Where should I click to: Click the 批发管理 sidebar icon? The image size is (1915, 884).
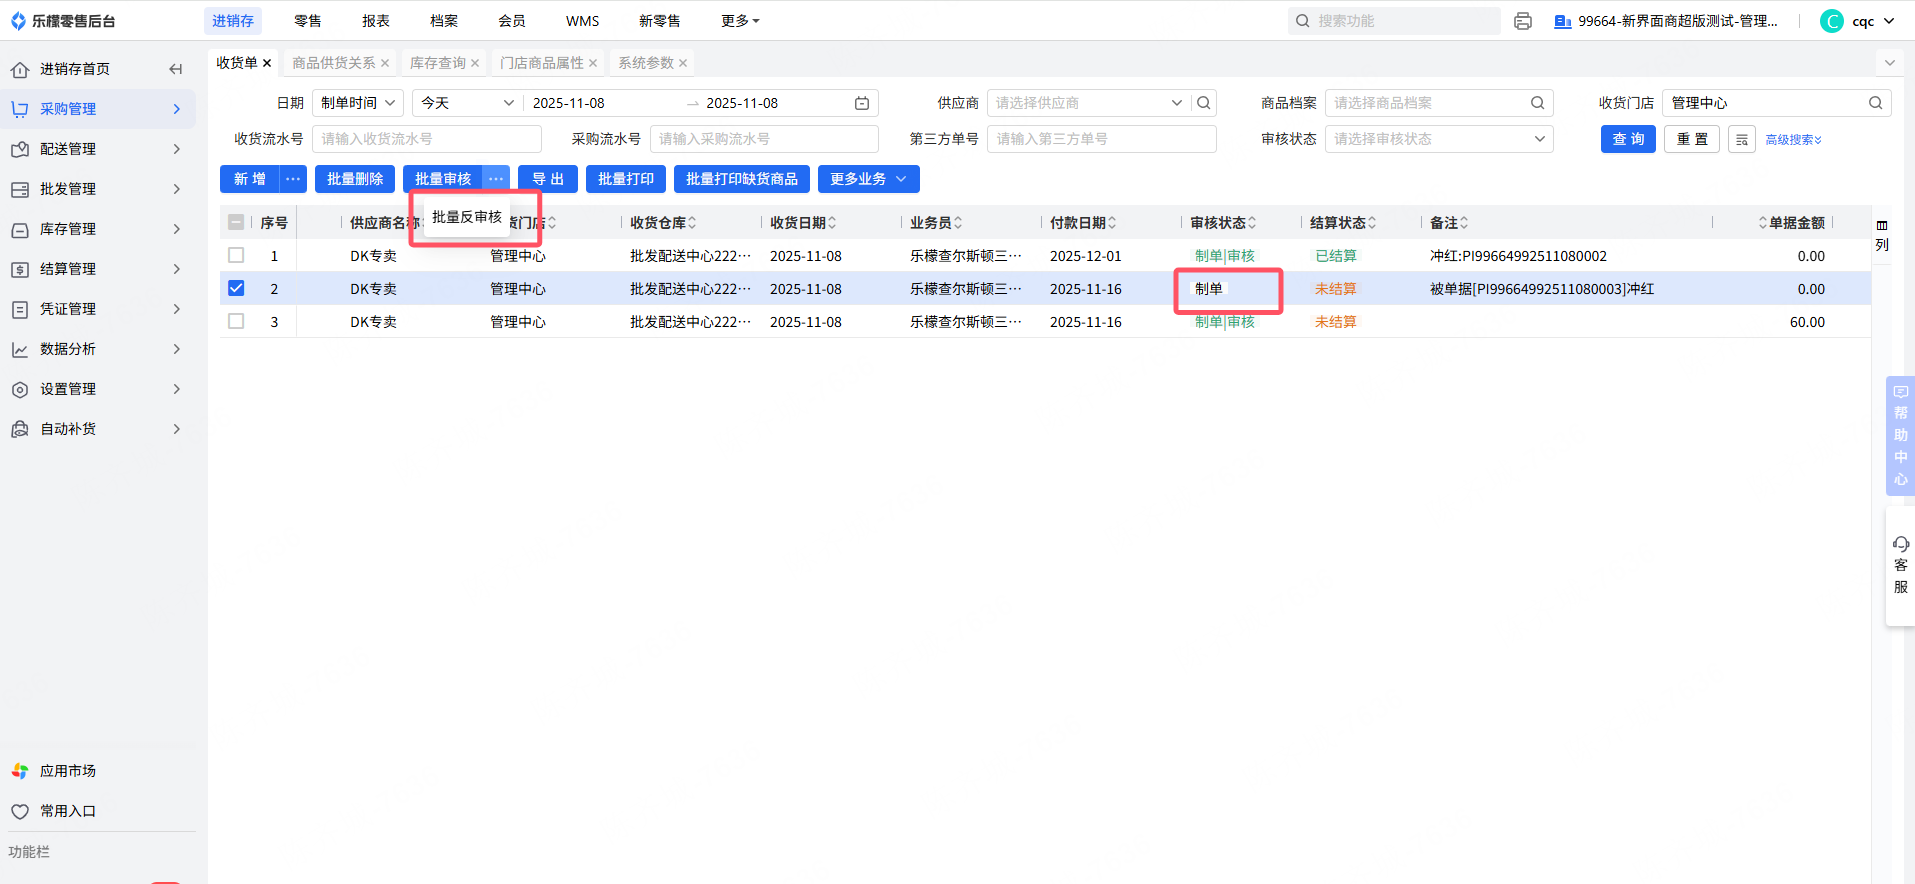pyautogui.click(x=20, y=189)
